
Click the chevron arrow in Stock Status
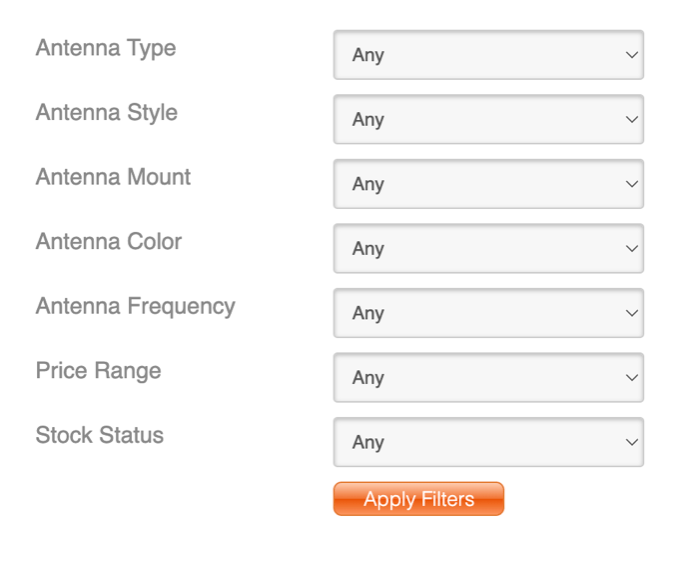[x=631, y=442]
